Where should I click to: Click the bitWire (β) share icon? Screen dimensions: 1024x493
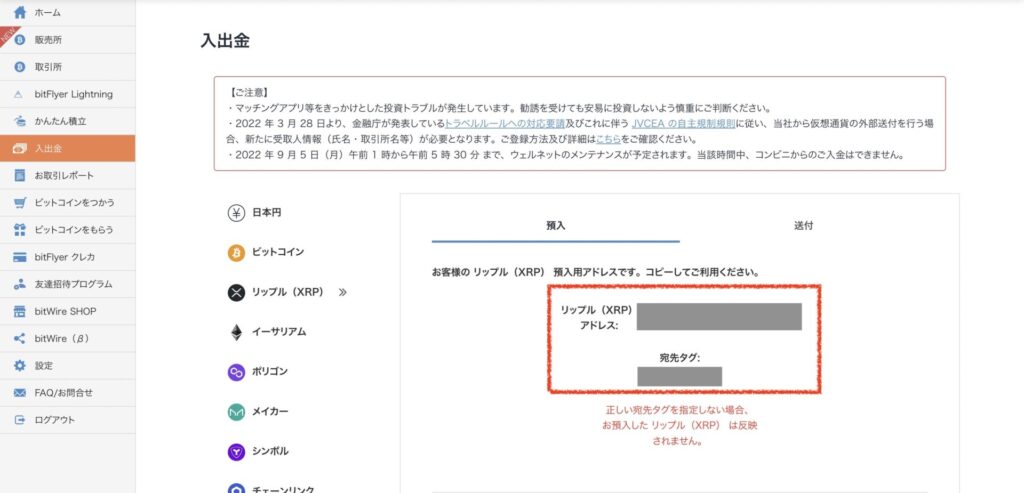click(20, 339)
